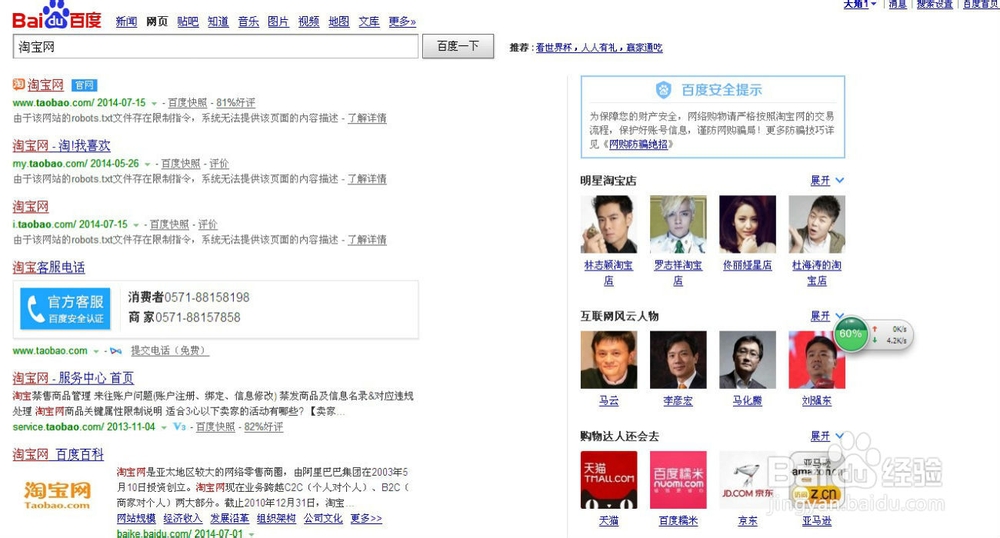Click the green 60% speed bubble

point(851,333)
